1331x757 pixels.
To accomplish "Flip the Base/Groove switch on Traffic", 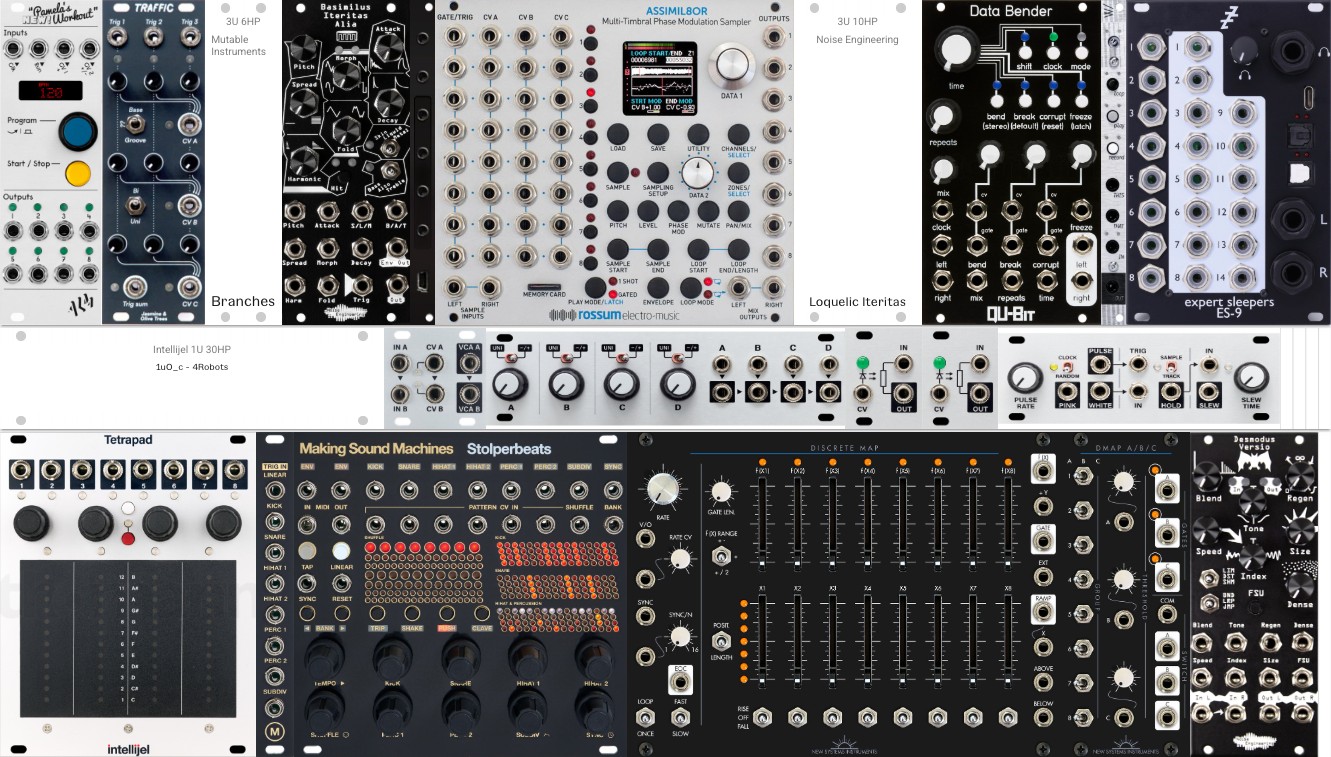I will click(136, 125).
